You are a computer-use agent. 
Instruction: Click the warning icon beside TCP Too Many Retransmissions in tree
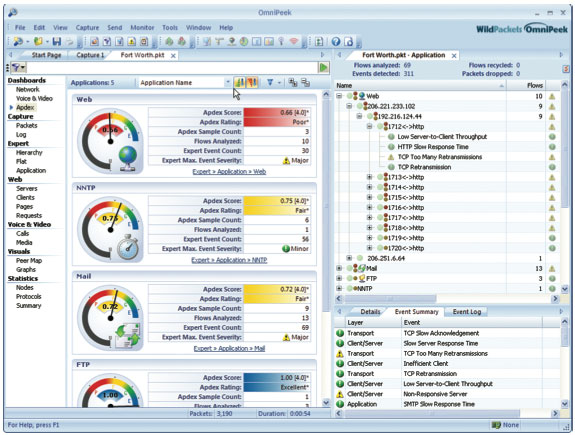tap(391, 157)
